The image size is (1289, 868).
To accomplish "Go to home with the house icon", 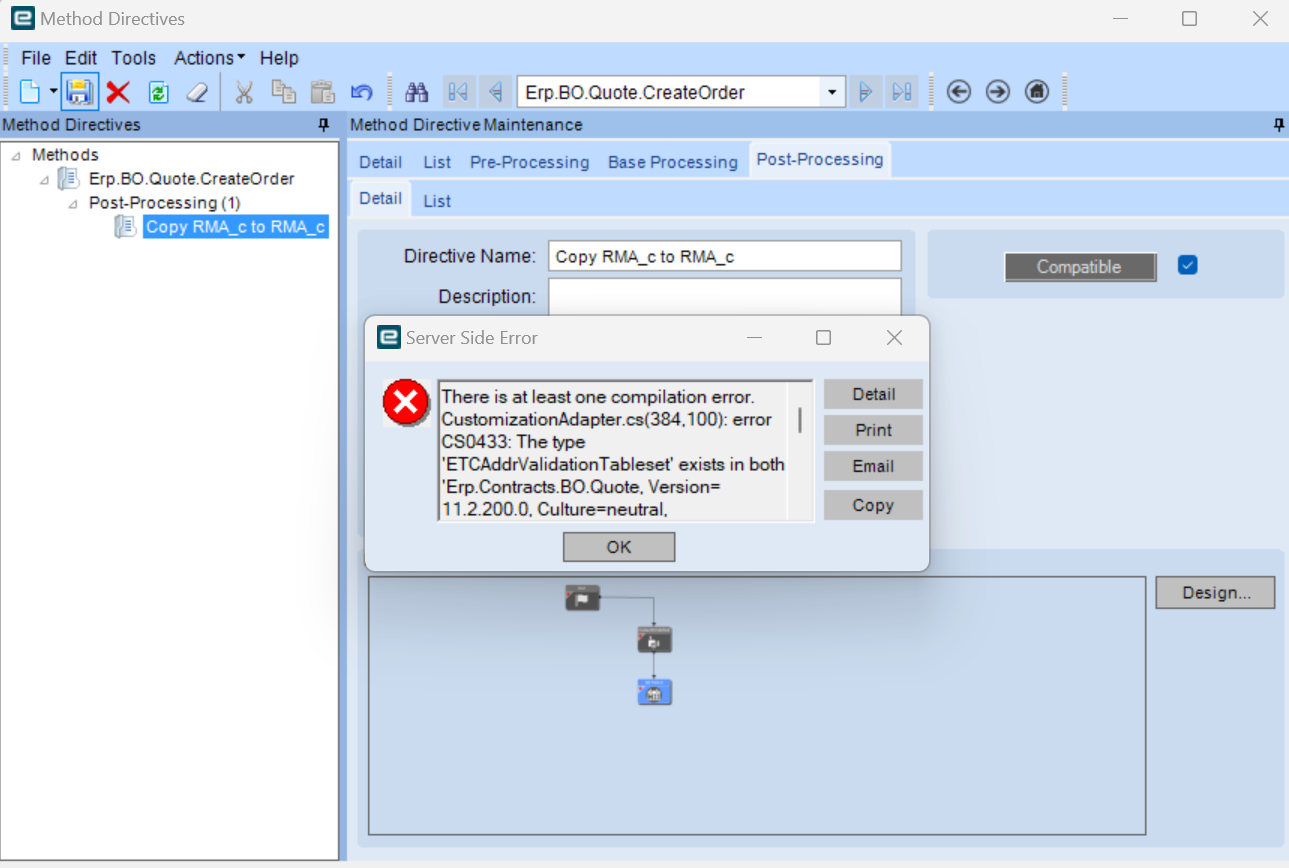I will 1036,91.
